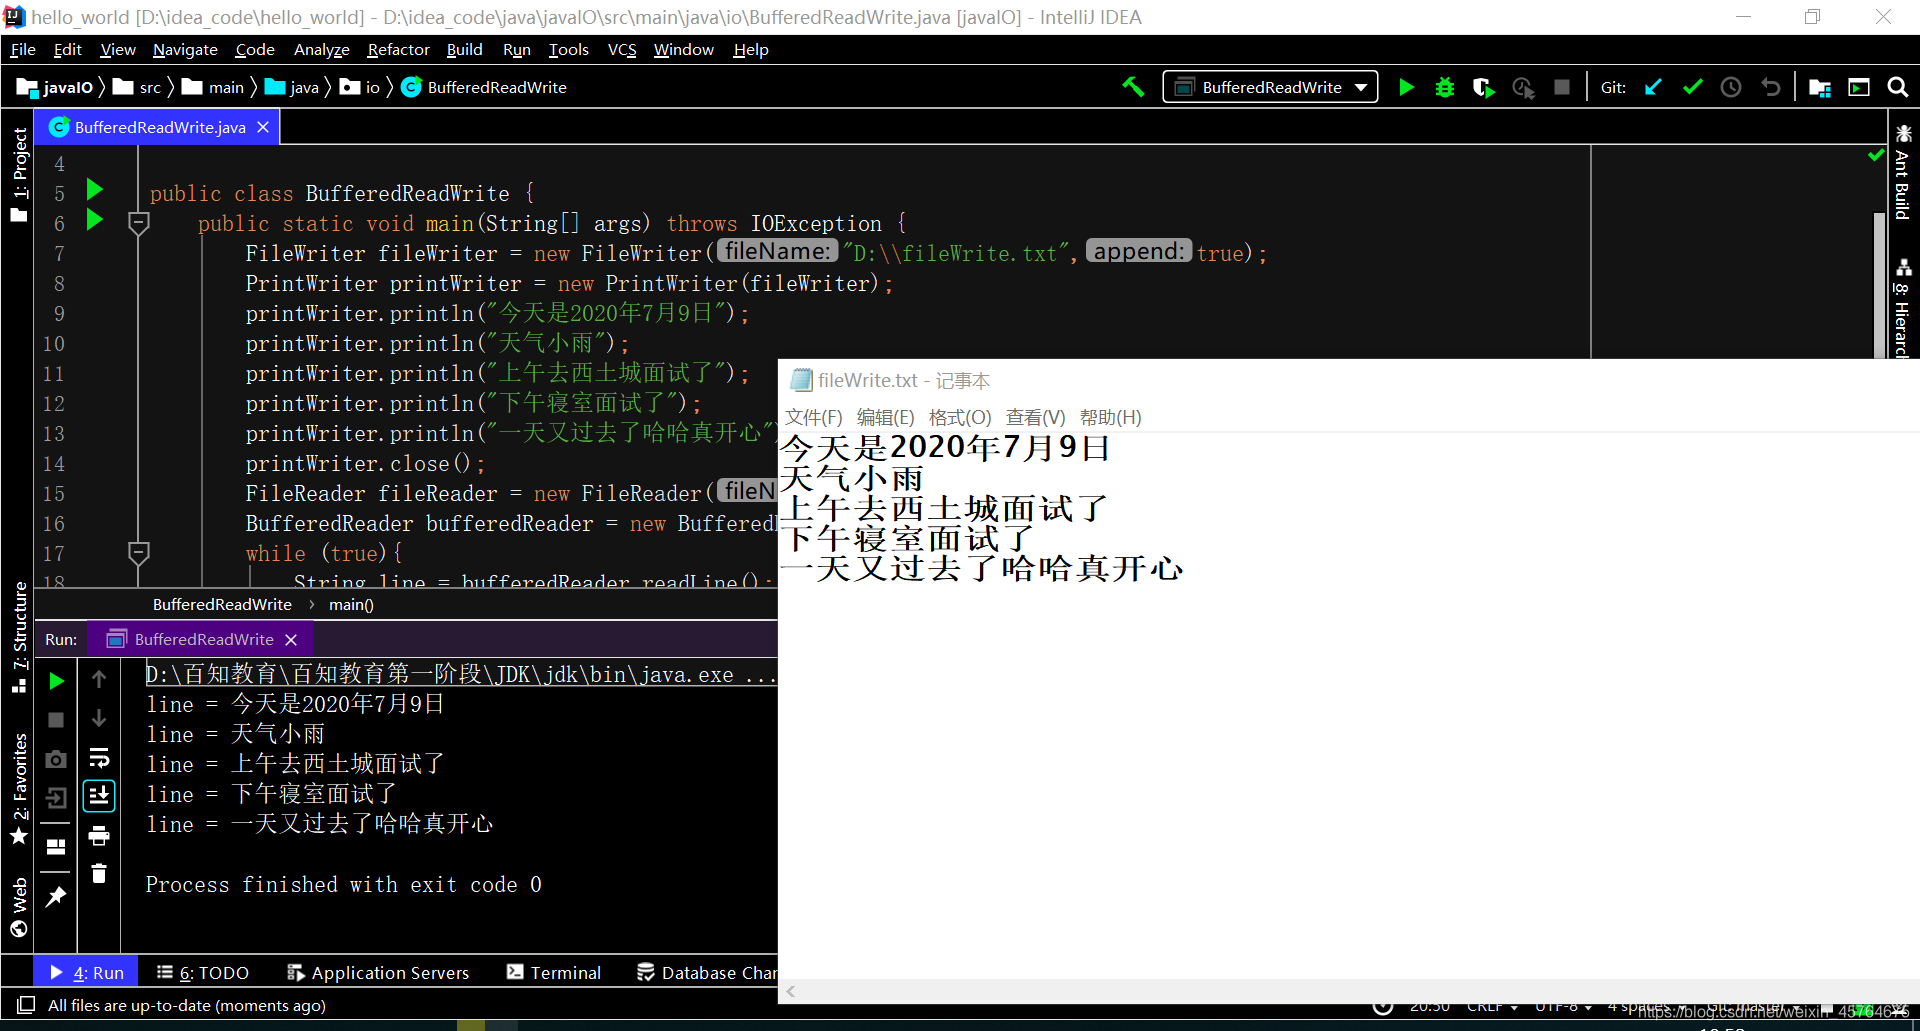1920x1031 pixels.
Task: Open 查看(V) menu in Notepad
Action: click(1035, 417)
